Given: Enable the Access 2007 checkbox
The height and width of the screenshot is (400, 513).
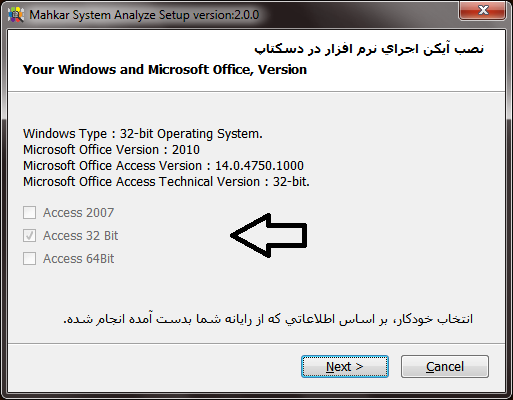Looking at the screenshot, I should click(x=29, y=212).
